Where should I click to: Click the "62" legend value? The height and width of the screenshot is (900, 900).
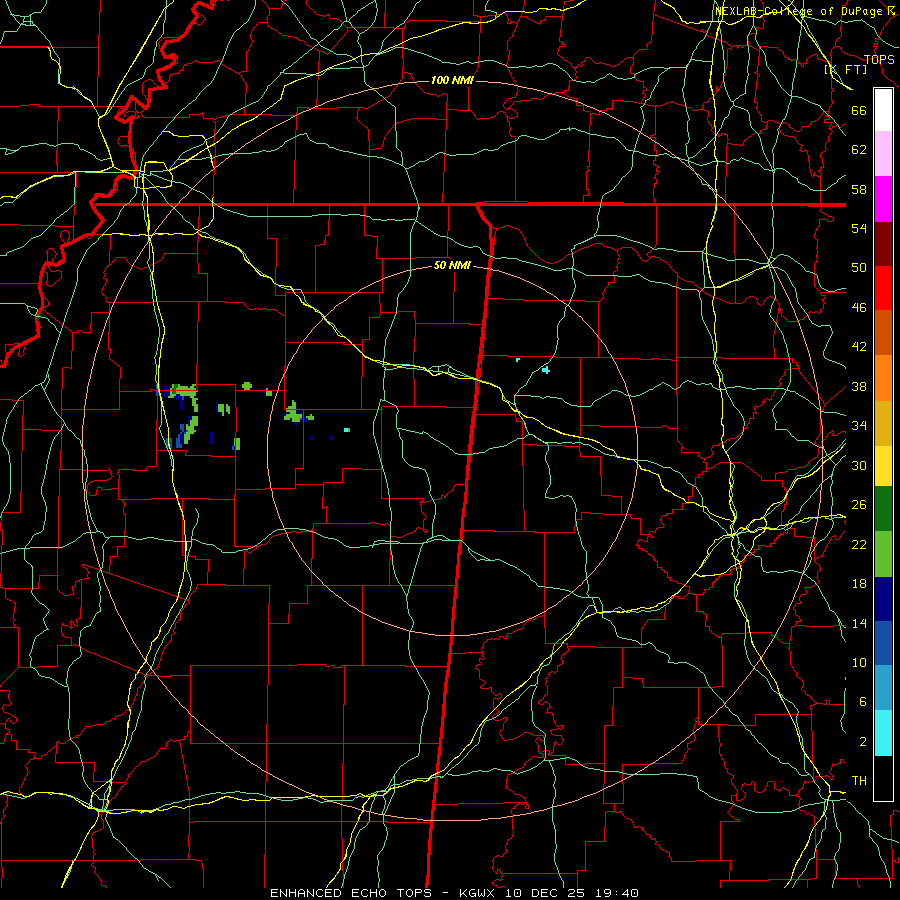click(x=859, y=150)
